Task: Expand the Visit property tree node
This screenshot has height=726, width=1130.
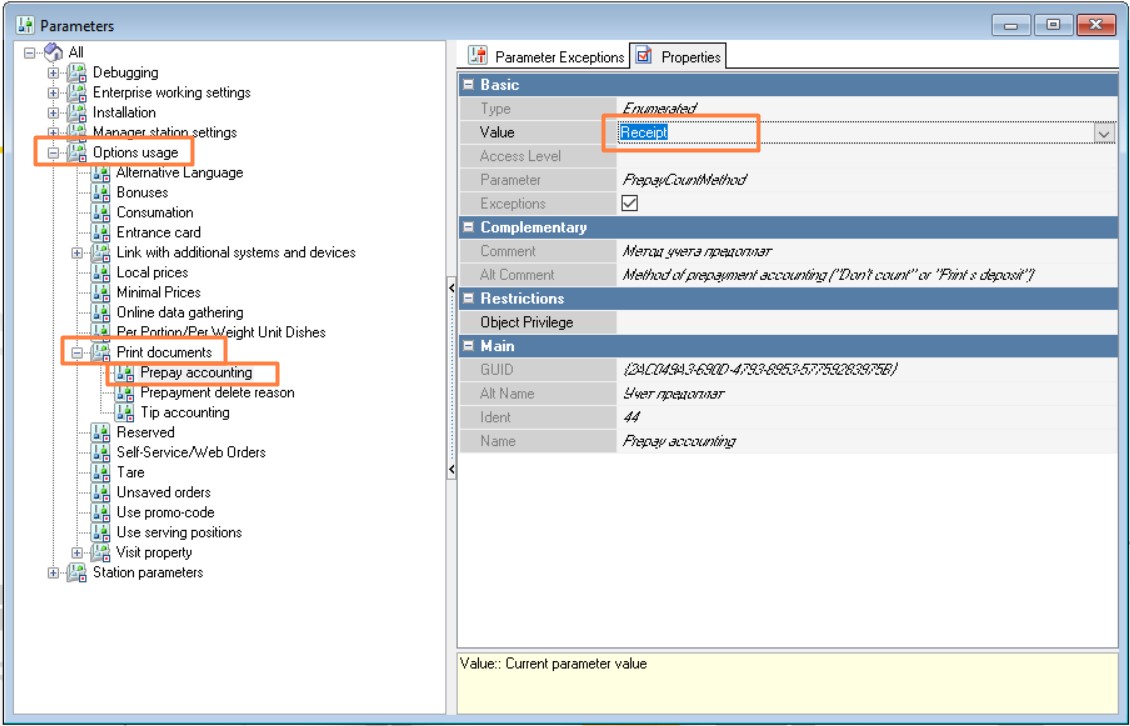Action: 77,553
